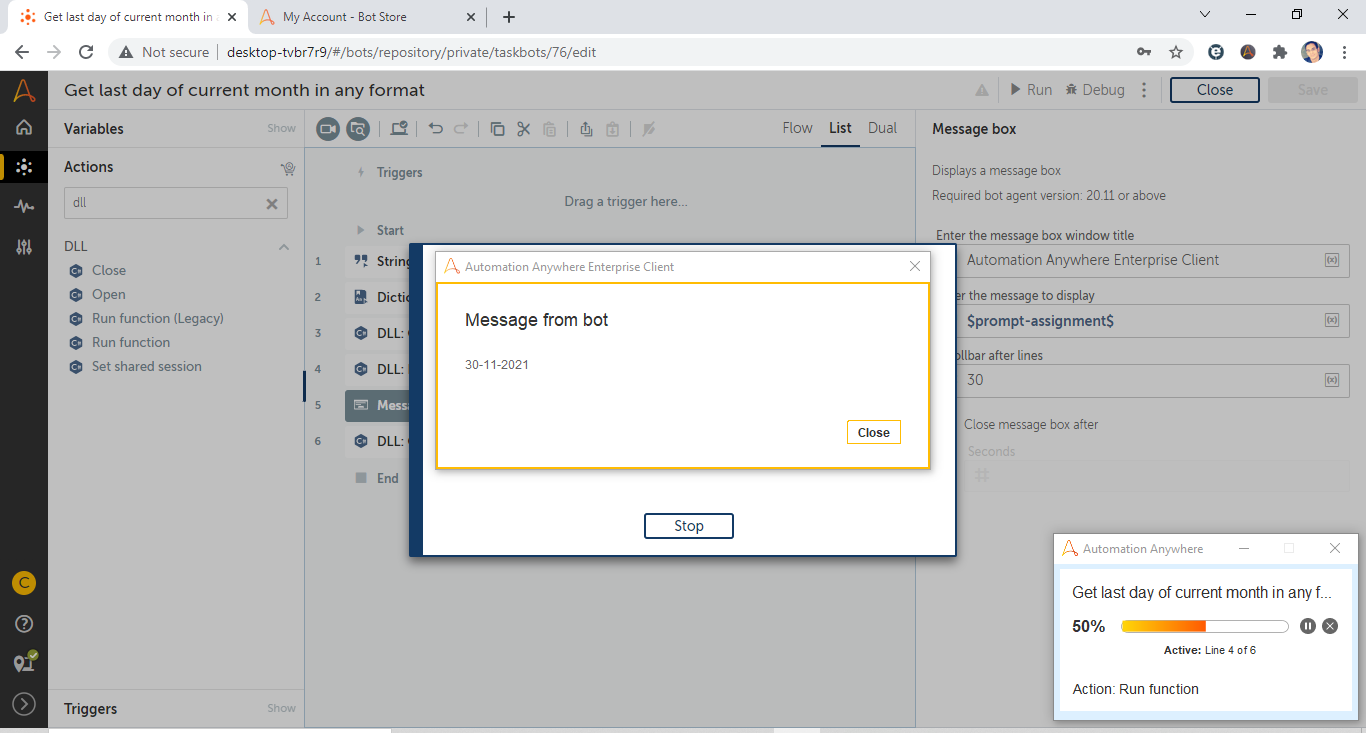Image resolution: width=1366 pixels, height=733 pixels.
Task: Open the Automation bots sidebar icon
Action: [24, 167]
